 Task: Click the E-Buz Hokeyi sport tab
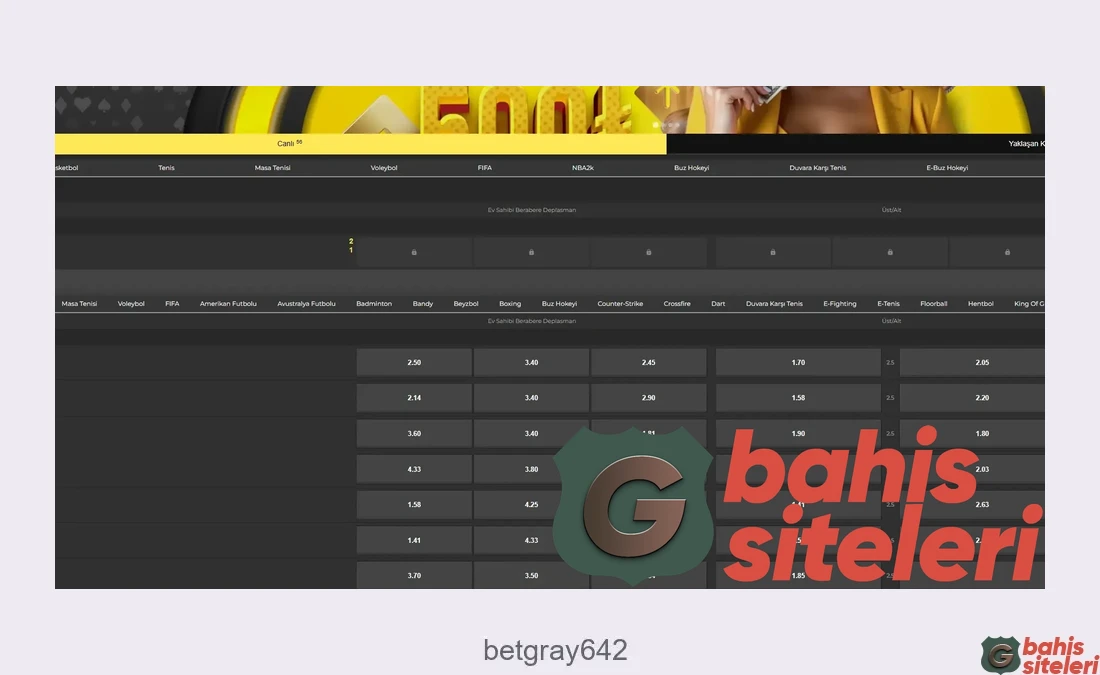click(947, 167)
